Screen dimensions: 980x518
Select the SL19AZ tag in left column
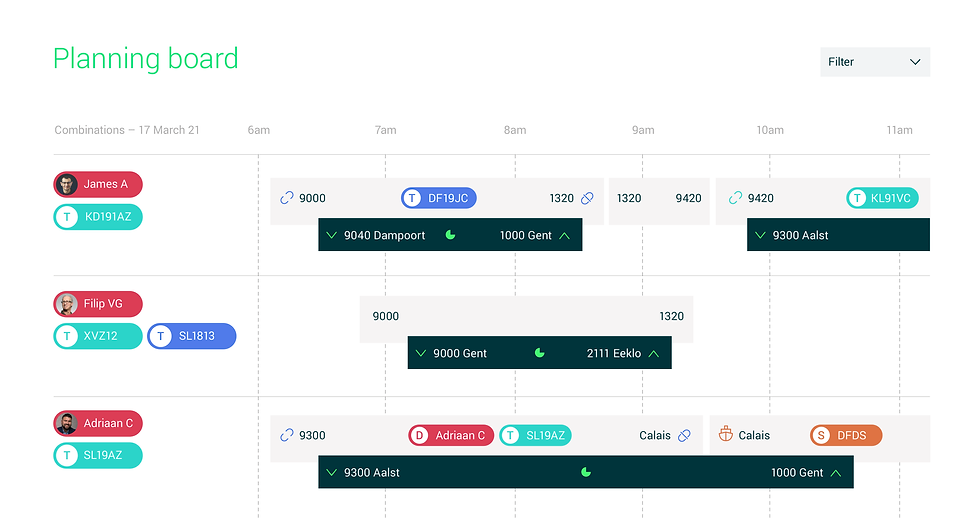[98, 456]
